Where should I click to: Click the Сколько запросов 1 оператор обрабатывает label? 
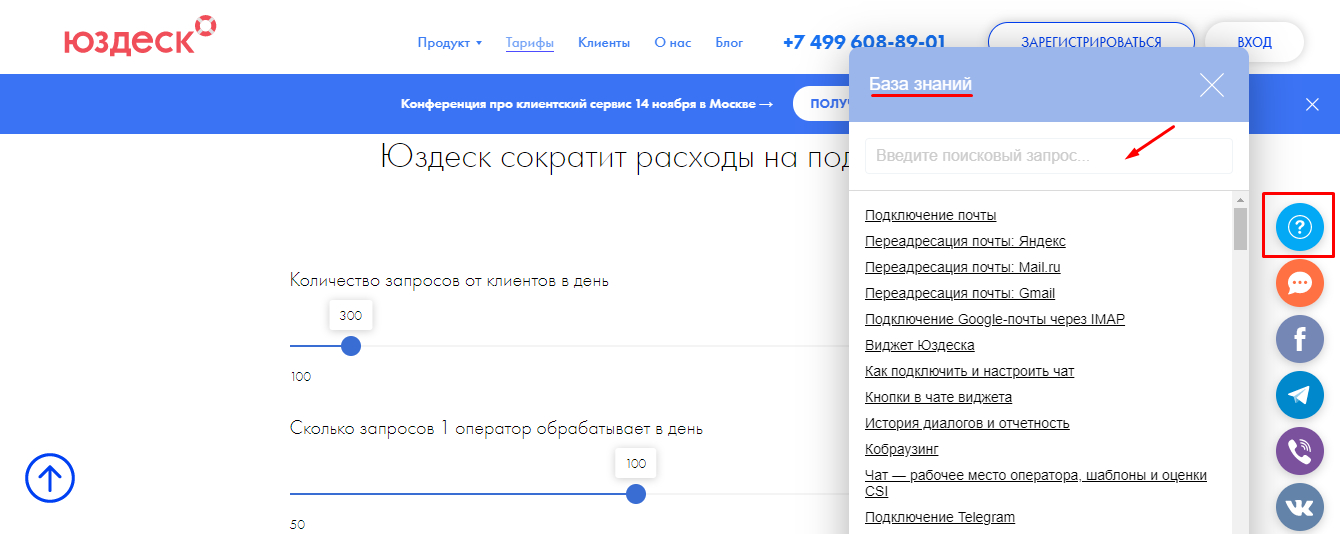[x=496, y=428]
